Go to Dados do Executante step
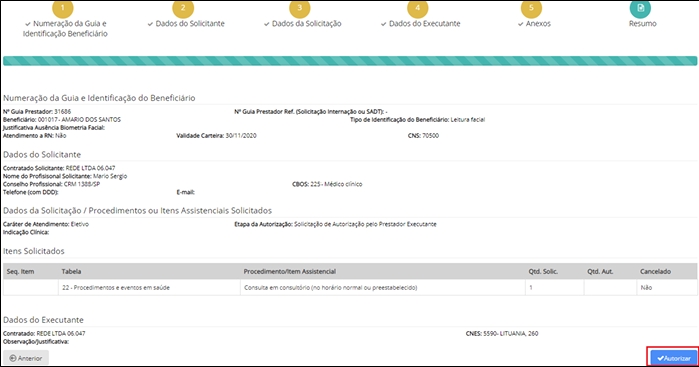This screenshot has height=367, width=699. pos(420,24)
